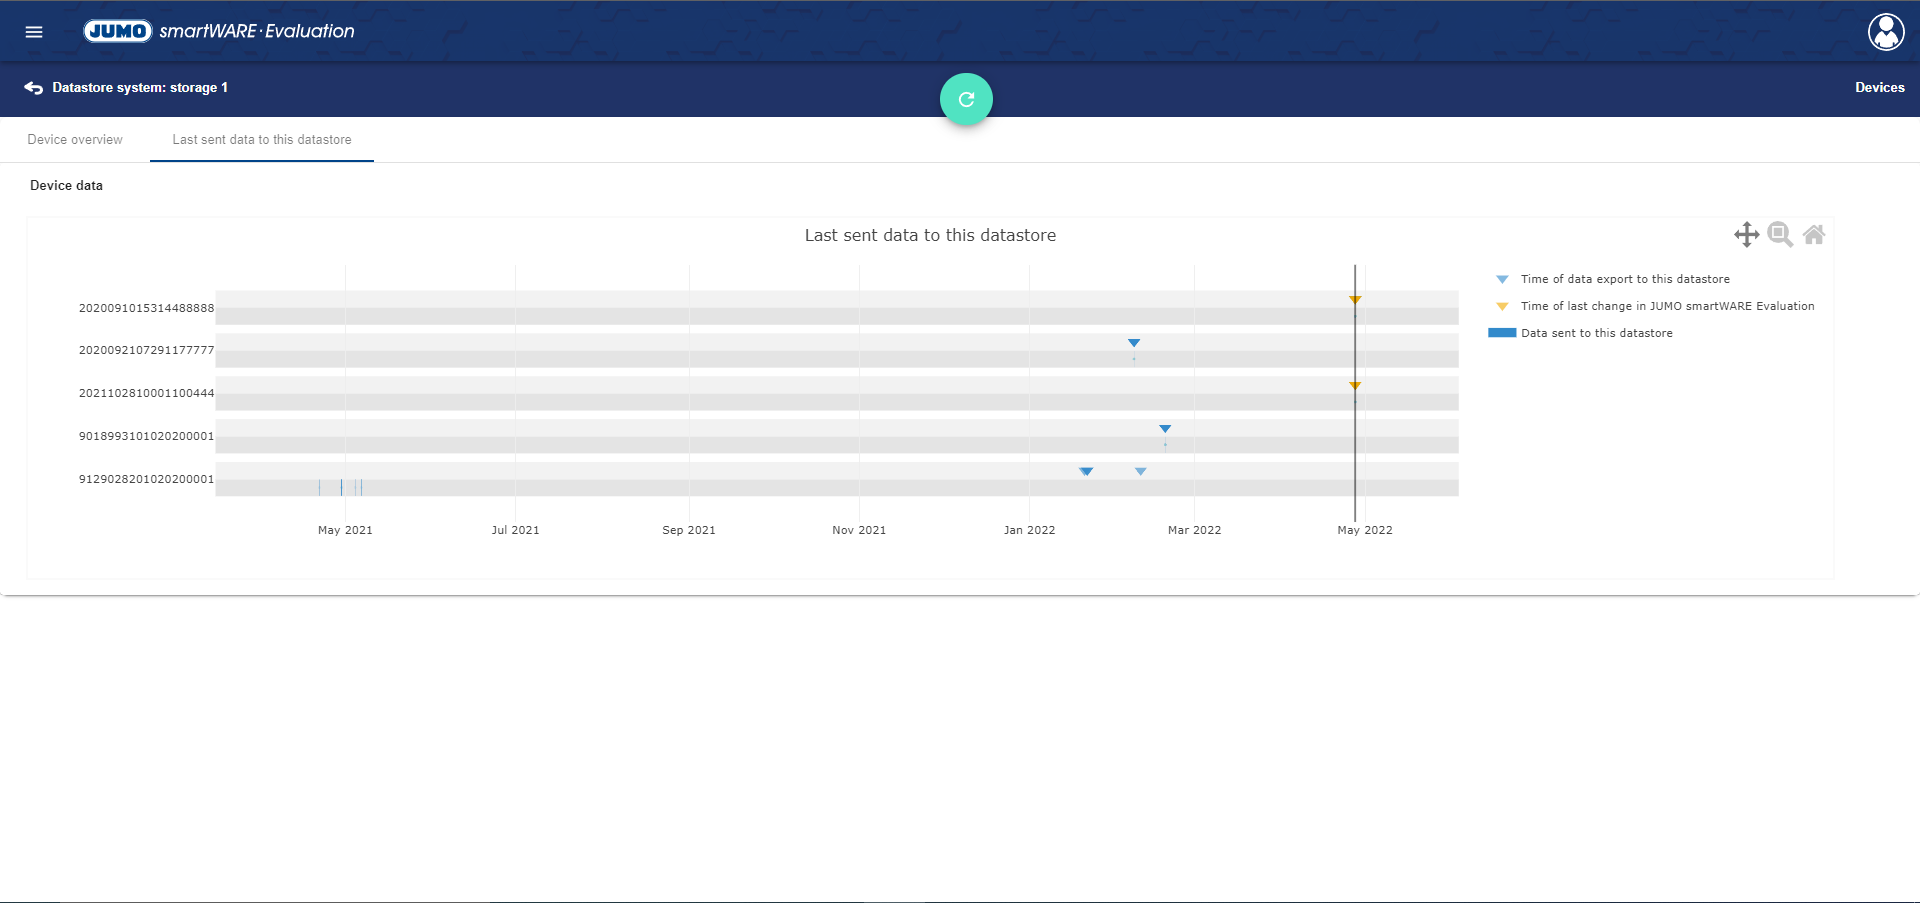Click the blue bar legend swatch
The height and width of the screenshot is (903, 1920).
pos(1502,333)
